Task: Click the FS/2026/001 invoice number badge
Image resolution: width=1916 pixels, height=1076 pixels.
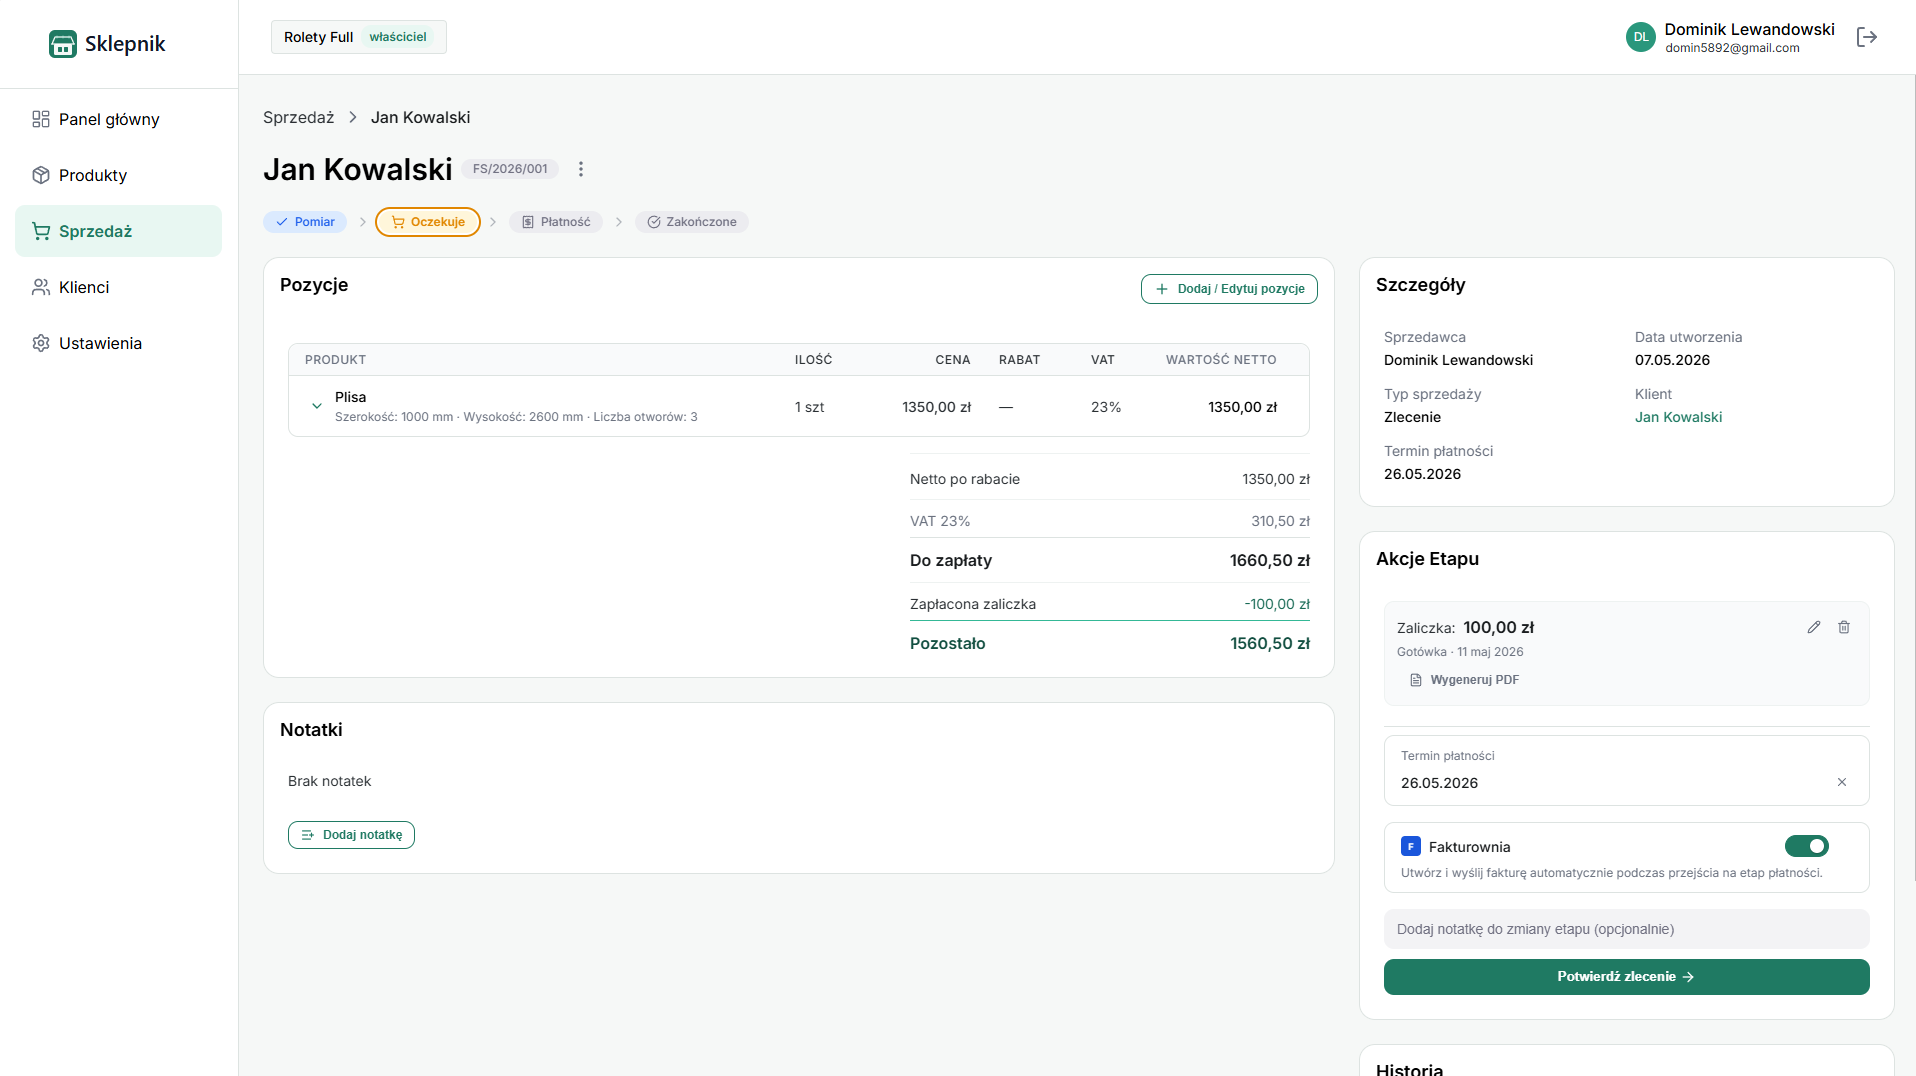Action: [x=510, y=169]
